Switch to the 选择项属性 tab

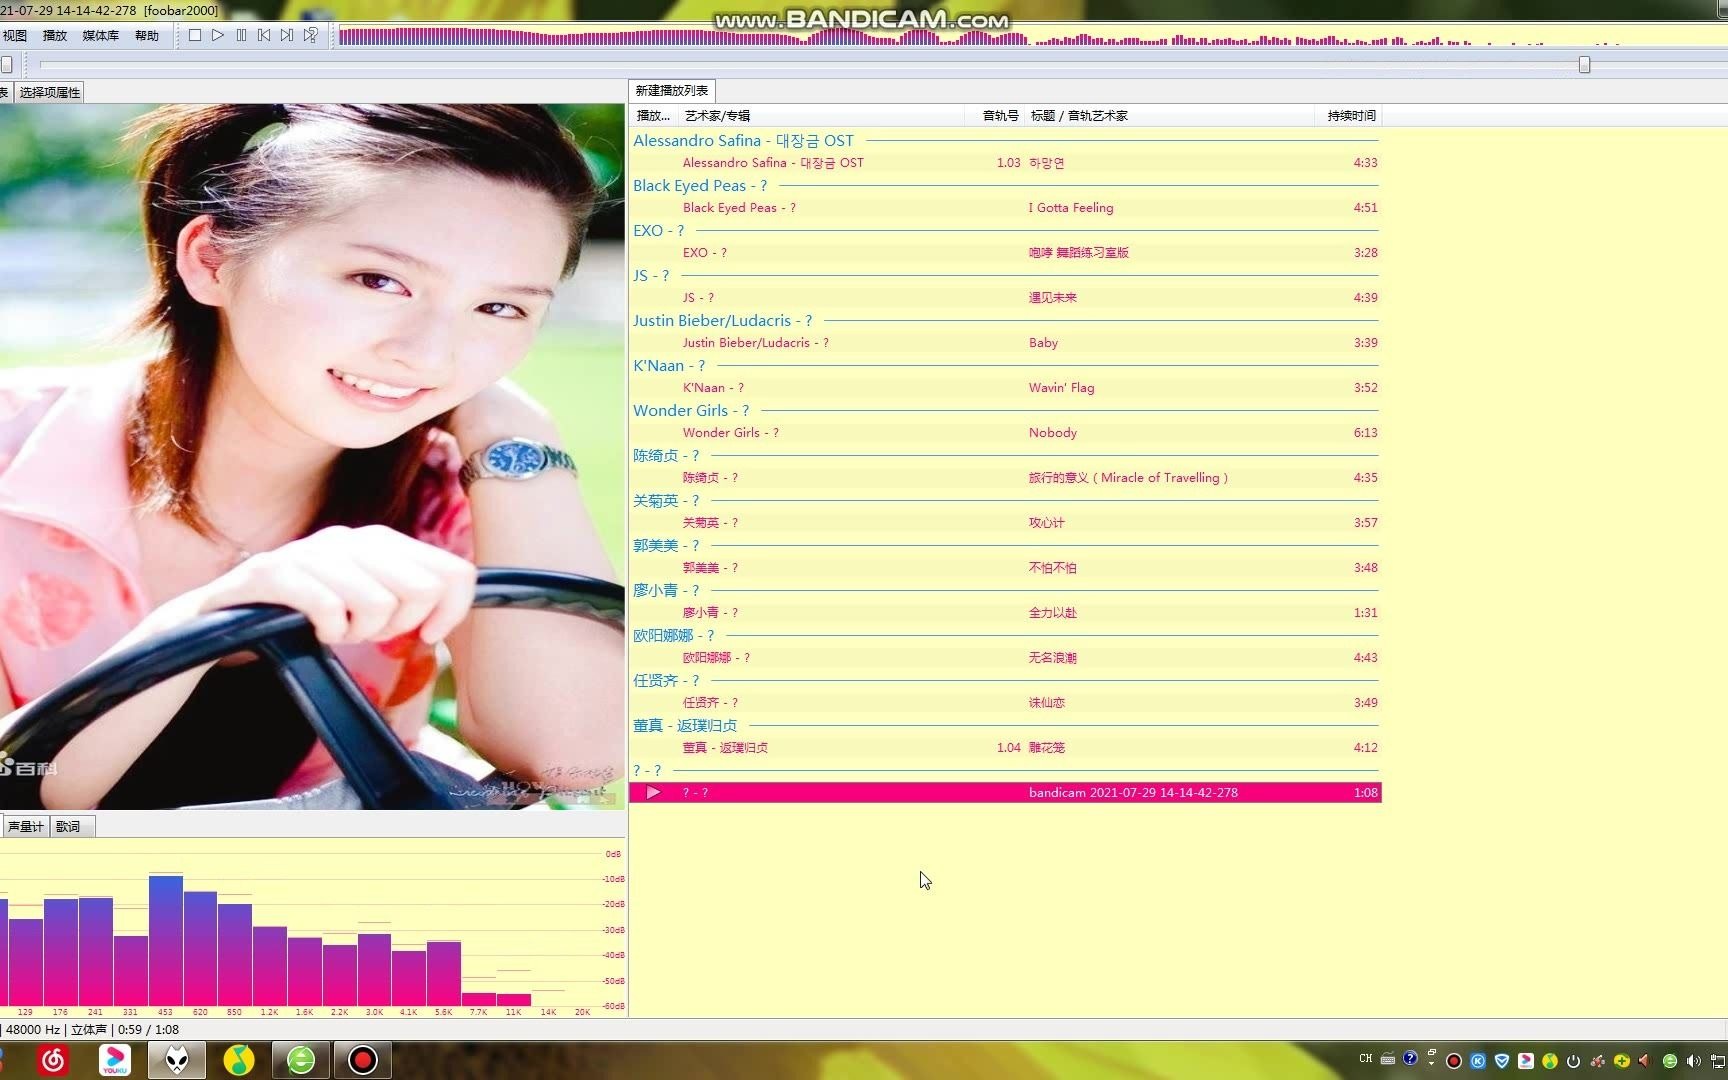[x=50, y=92]
